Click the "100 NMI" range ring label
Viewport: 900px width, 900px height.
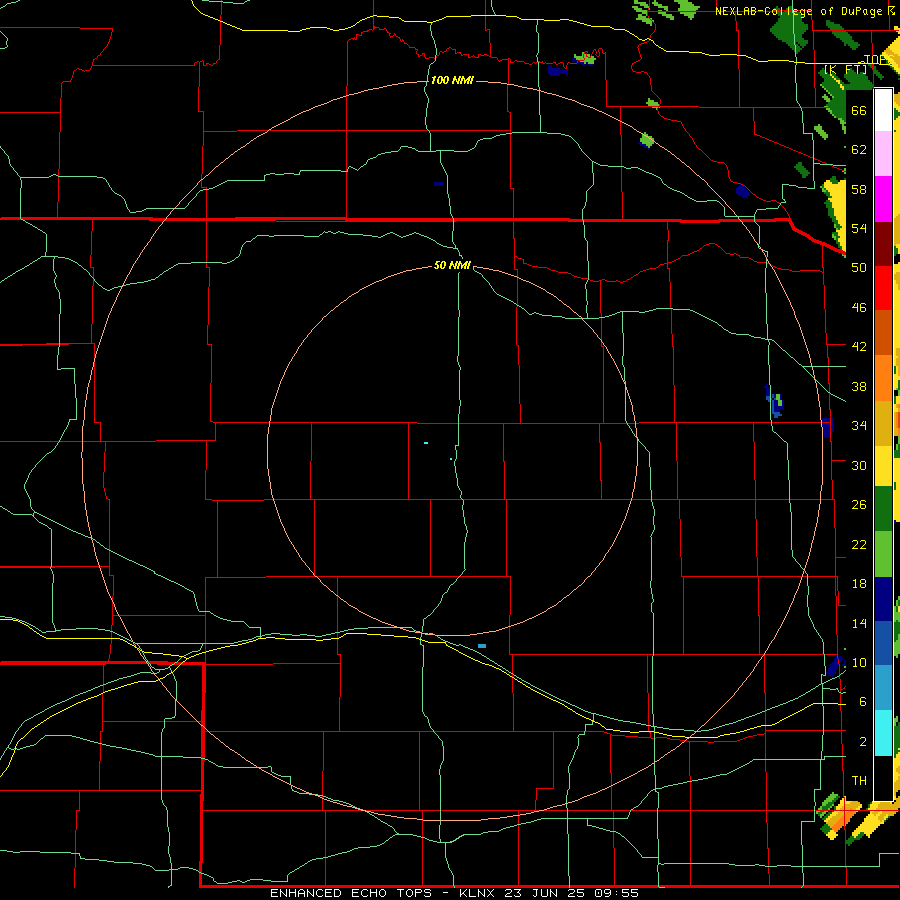(452, 80)
